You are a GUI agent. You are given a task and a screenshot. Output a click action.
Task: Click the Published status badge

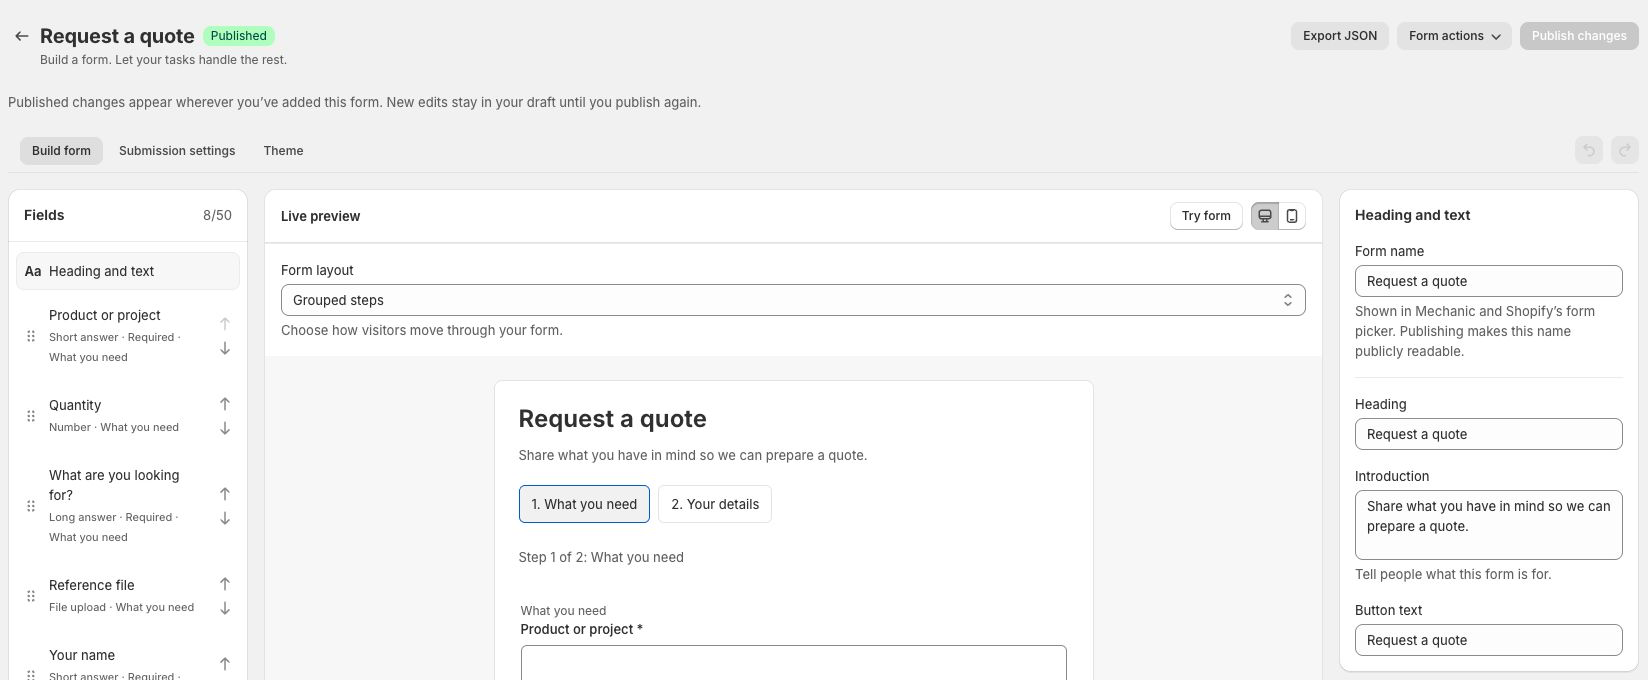[239, 36]
